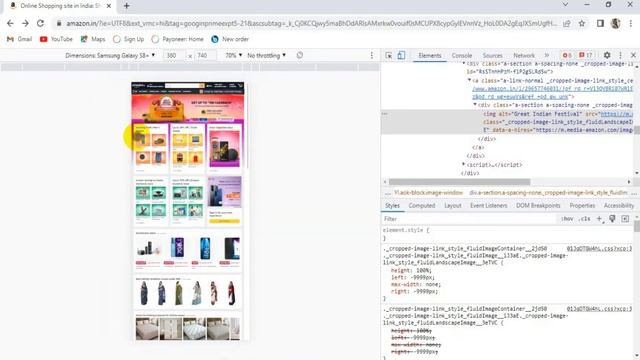Focus the styles Filter field
Viewport: 640px width, 360px height.
click(469, 219)
